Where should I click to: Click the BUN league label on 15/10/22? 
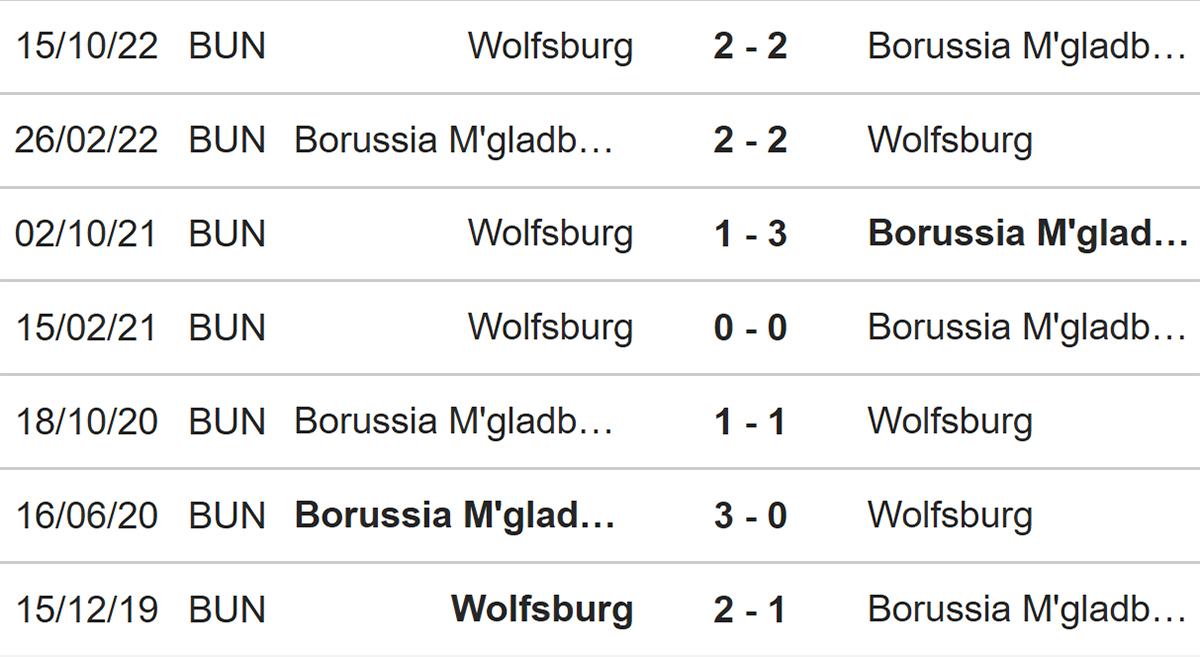[227, 46]
